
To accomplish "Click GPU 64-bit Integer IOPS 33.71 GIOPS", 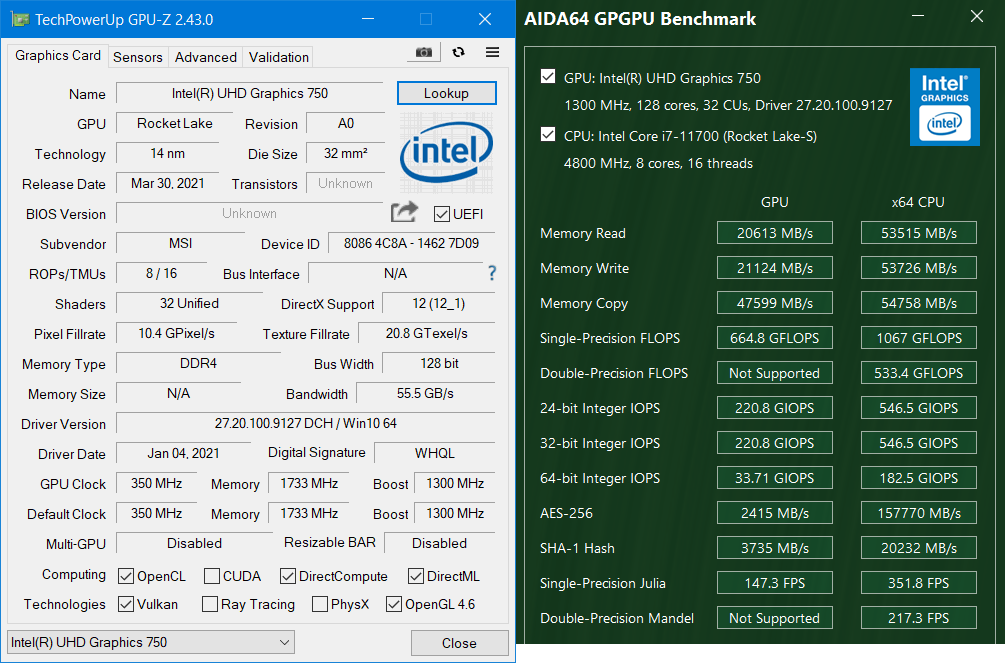I will (774, 478).
